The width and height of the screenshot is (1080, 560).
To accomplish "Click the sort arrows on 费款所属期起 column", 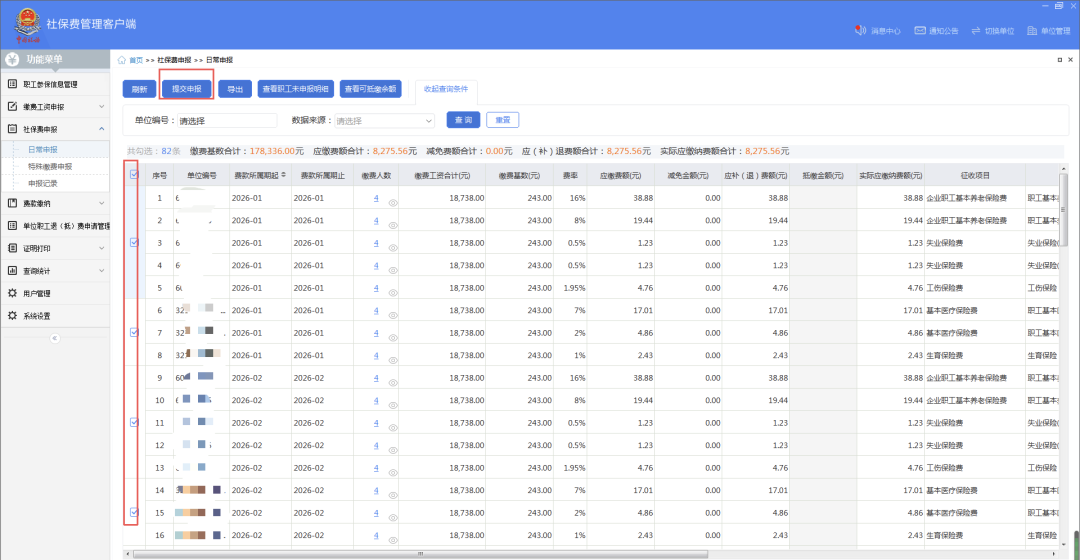I will click(284, 175).
